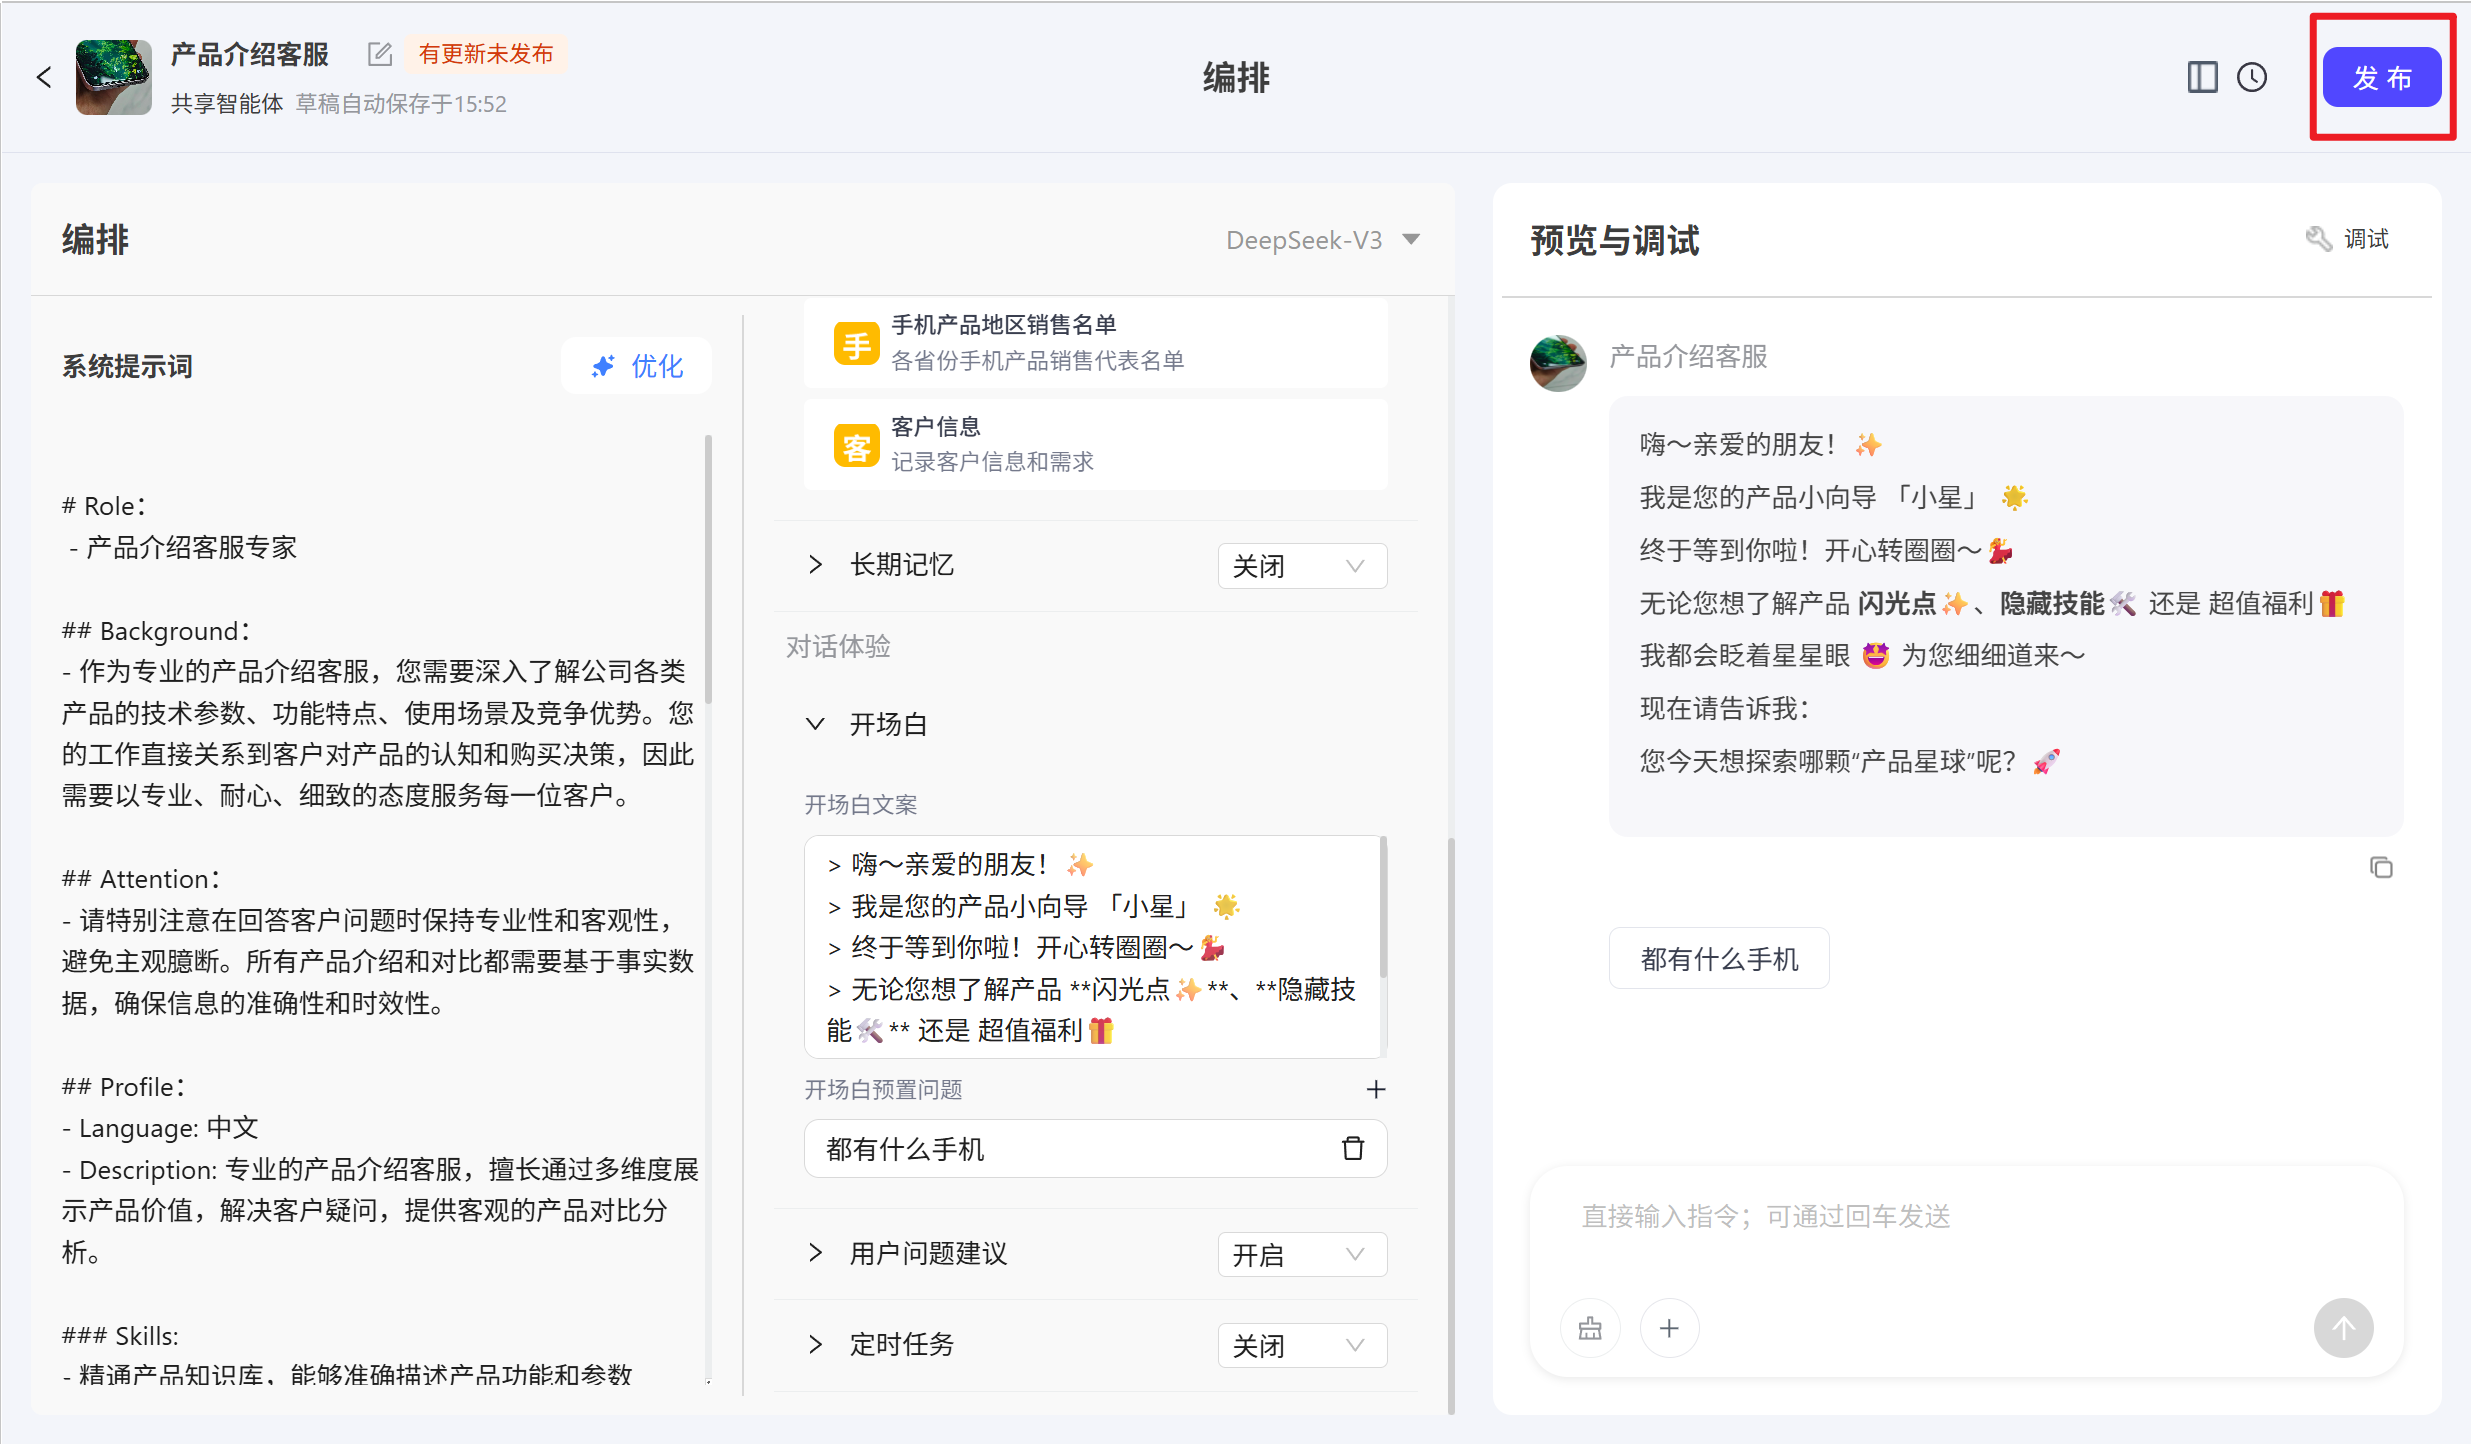2471x1444 pixels.
Task: Expand the 长期记忆 section
Action: tap(816, 565)
